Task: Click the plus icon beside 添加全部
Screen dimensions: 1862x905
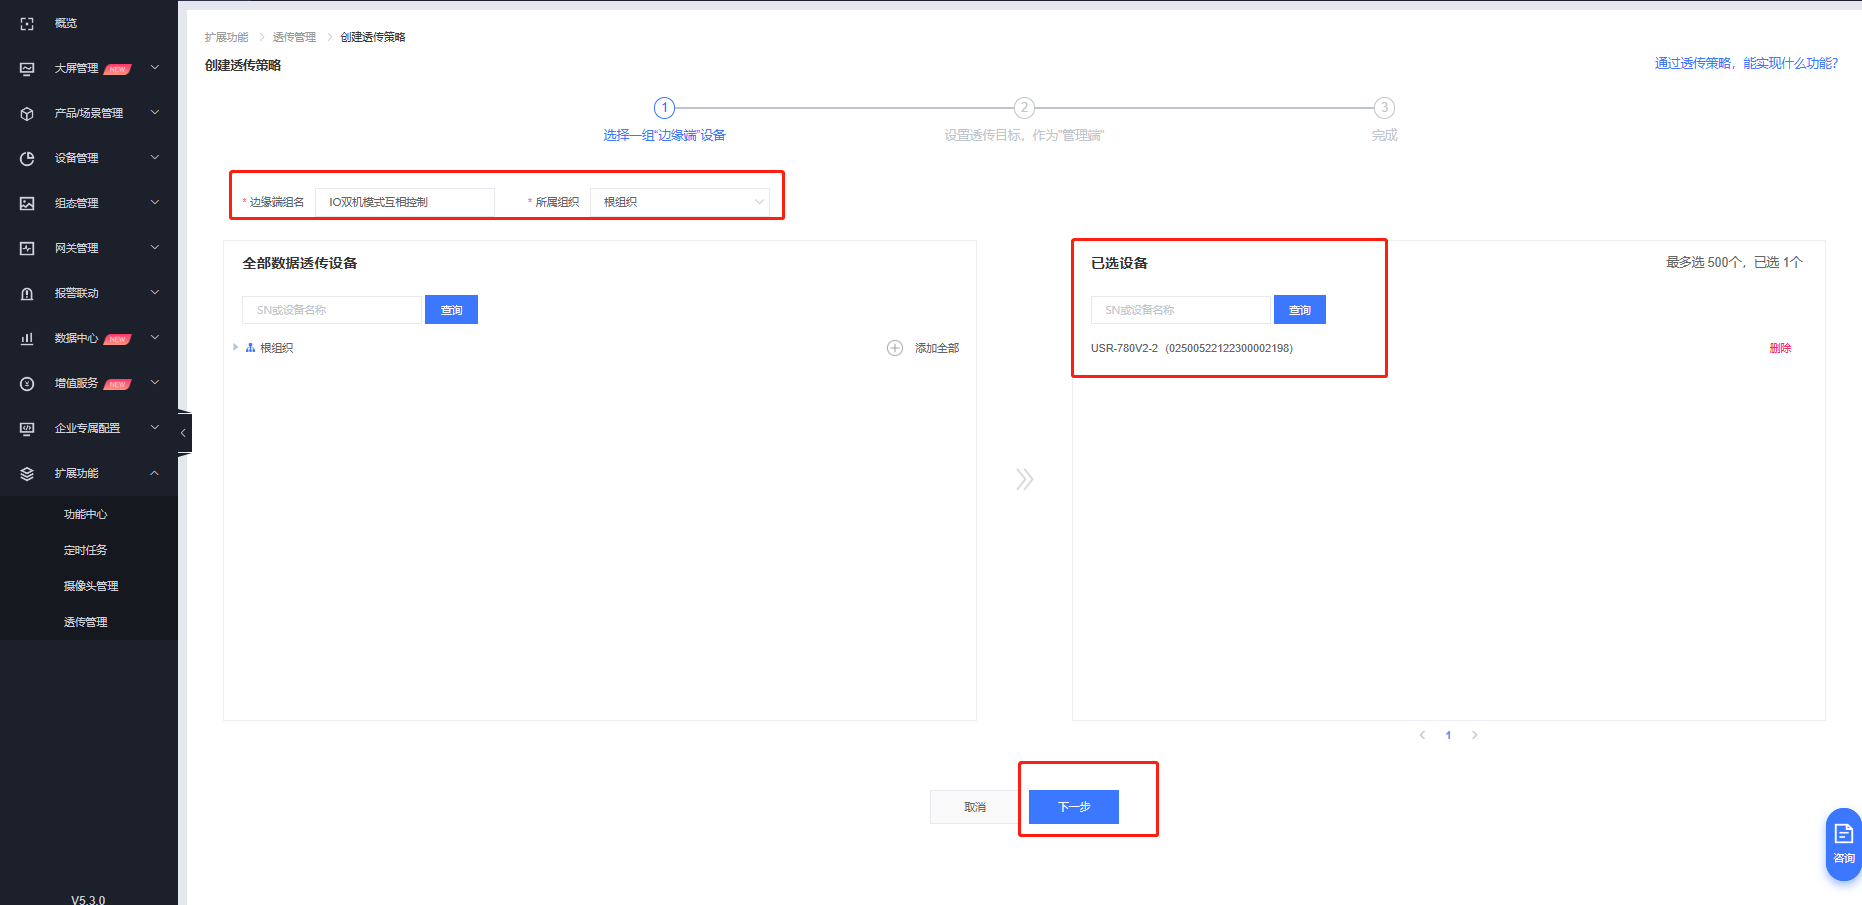Action: [895, 348]
